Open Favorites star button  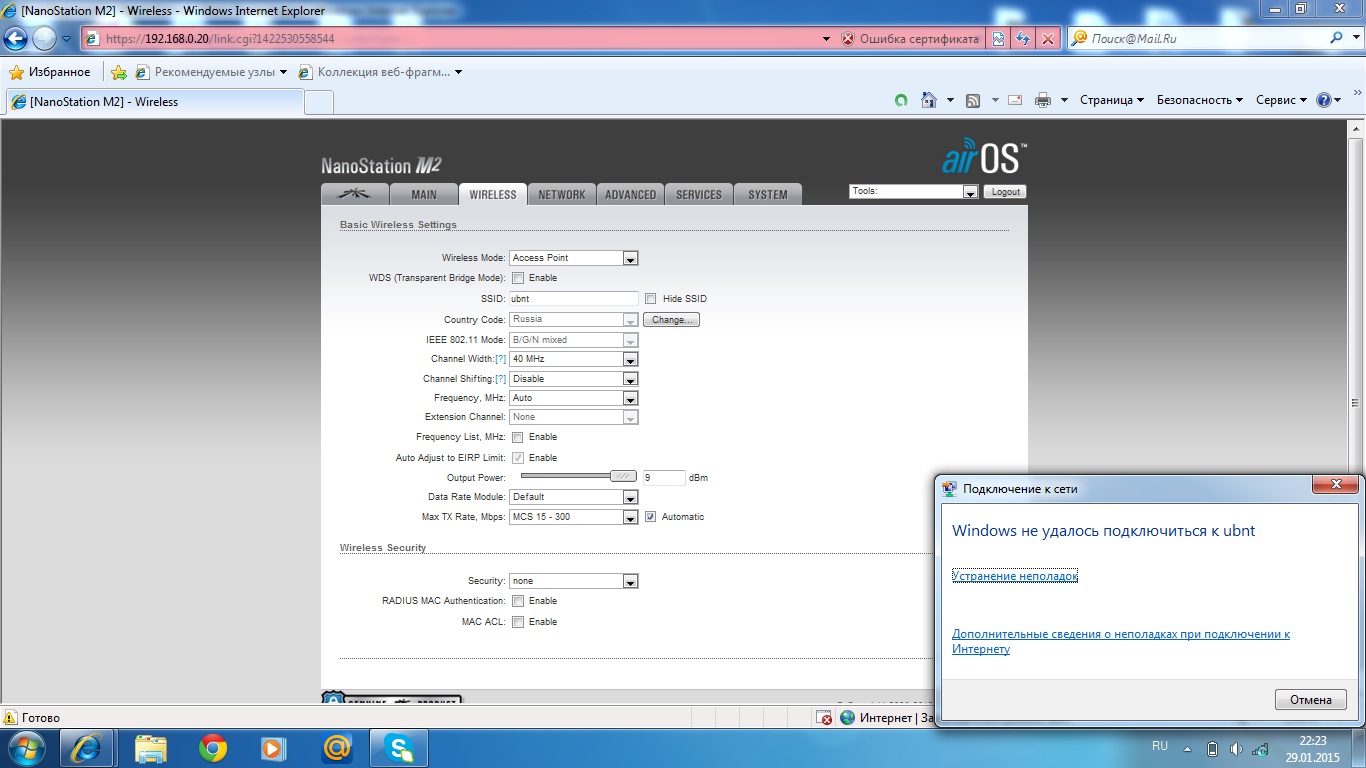coord(50,72)
